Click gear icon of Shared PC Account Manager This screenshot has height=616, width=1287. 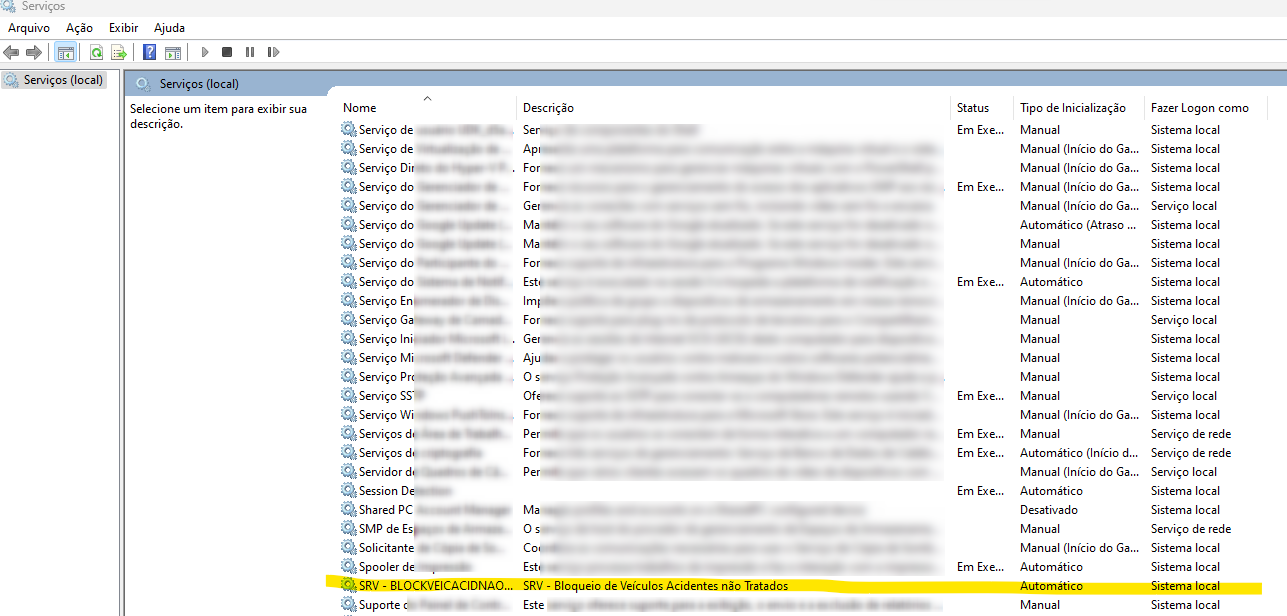[348, 510]
